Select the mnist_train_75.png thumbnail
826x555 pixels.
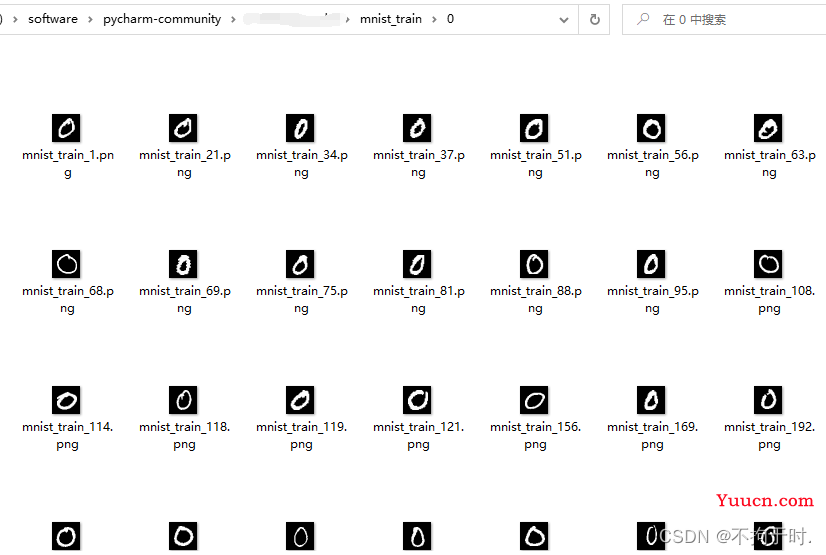(300, 264)
